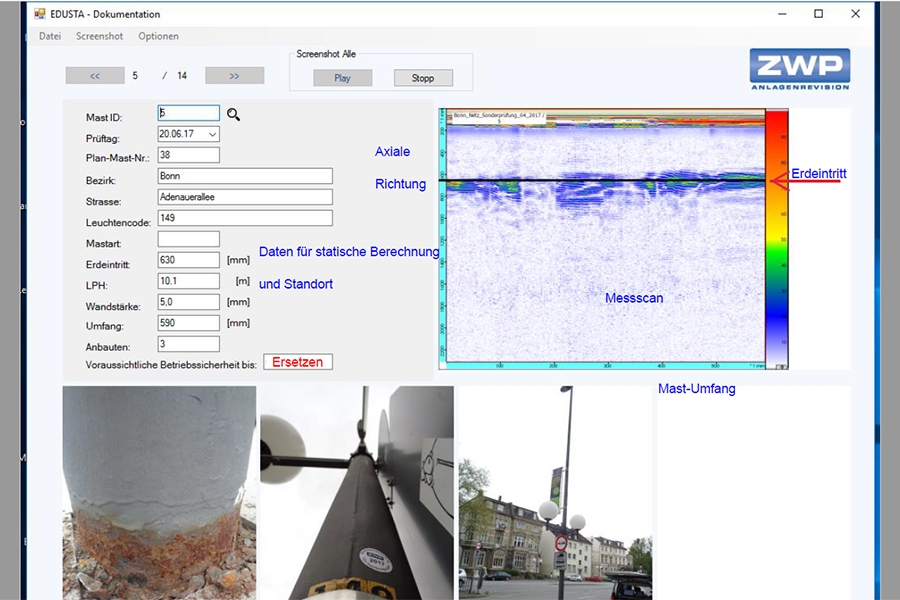The height and width of the screenshot is (600, 900).
Task: Open the Prüftag date dropdown
Action: pyautogui.click(x=212, y=134)
